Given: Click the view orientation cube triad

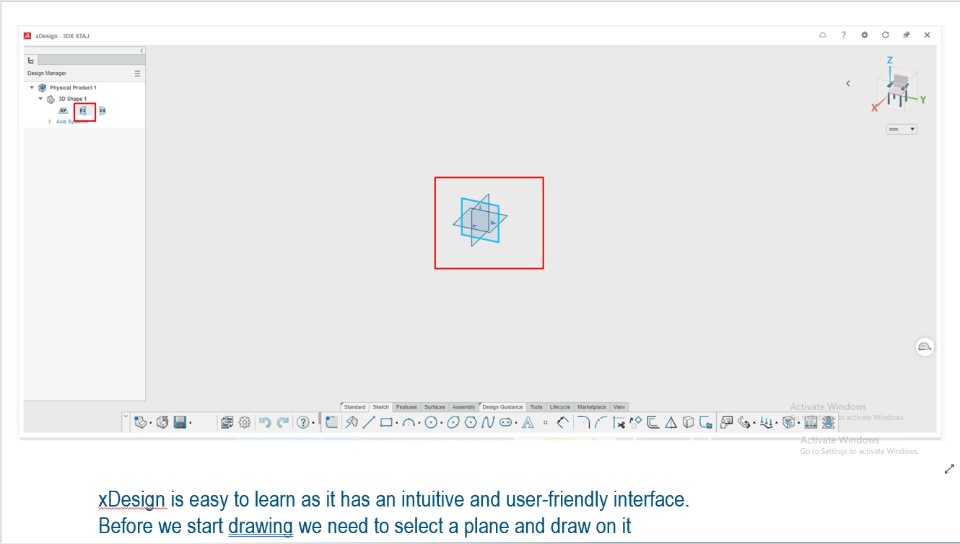Looking at the screenshot, I should point(898,86).
